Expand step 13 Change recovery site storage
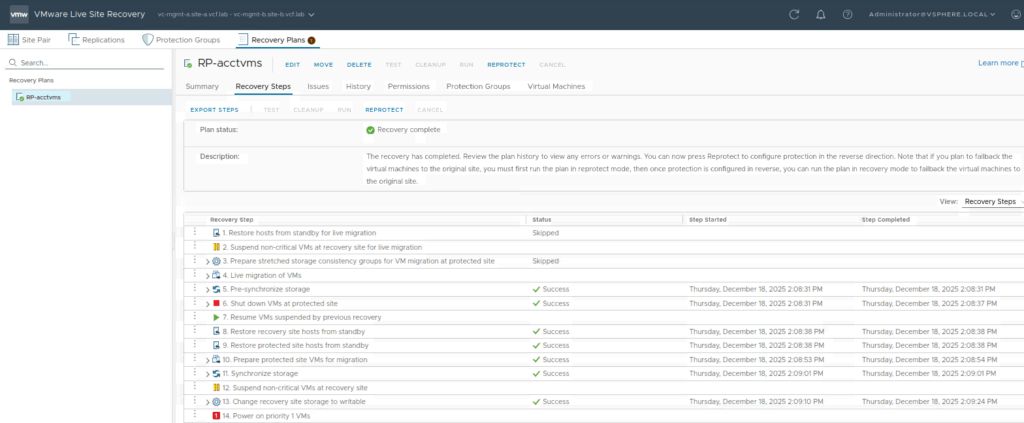Screen dimensions: 1024x423 pyautogui.click(x=208, y=402)
